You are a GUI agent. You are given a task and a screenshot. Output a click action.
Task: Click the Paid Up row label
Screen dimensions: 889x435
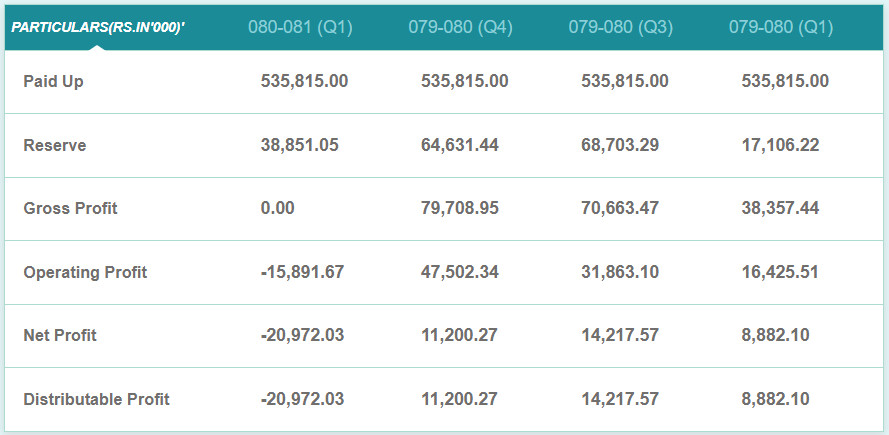pos(53,82)
